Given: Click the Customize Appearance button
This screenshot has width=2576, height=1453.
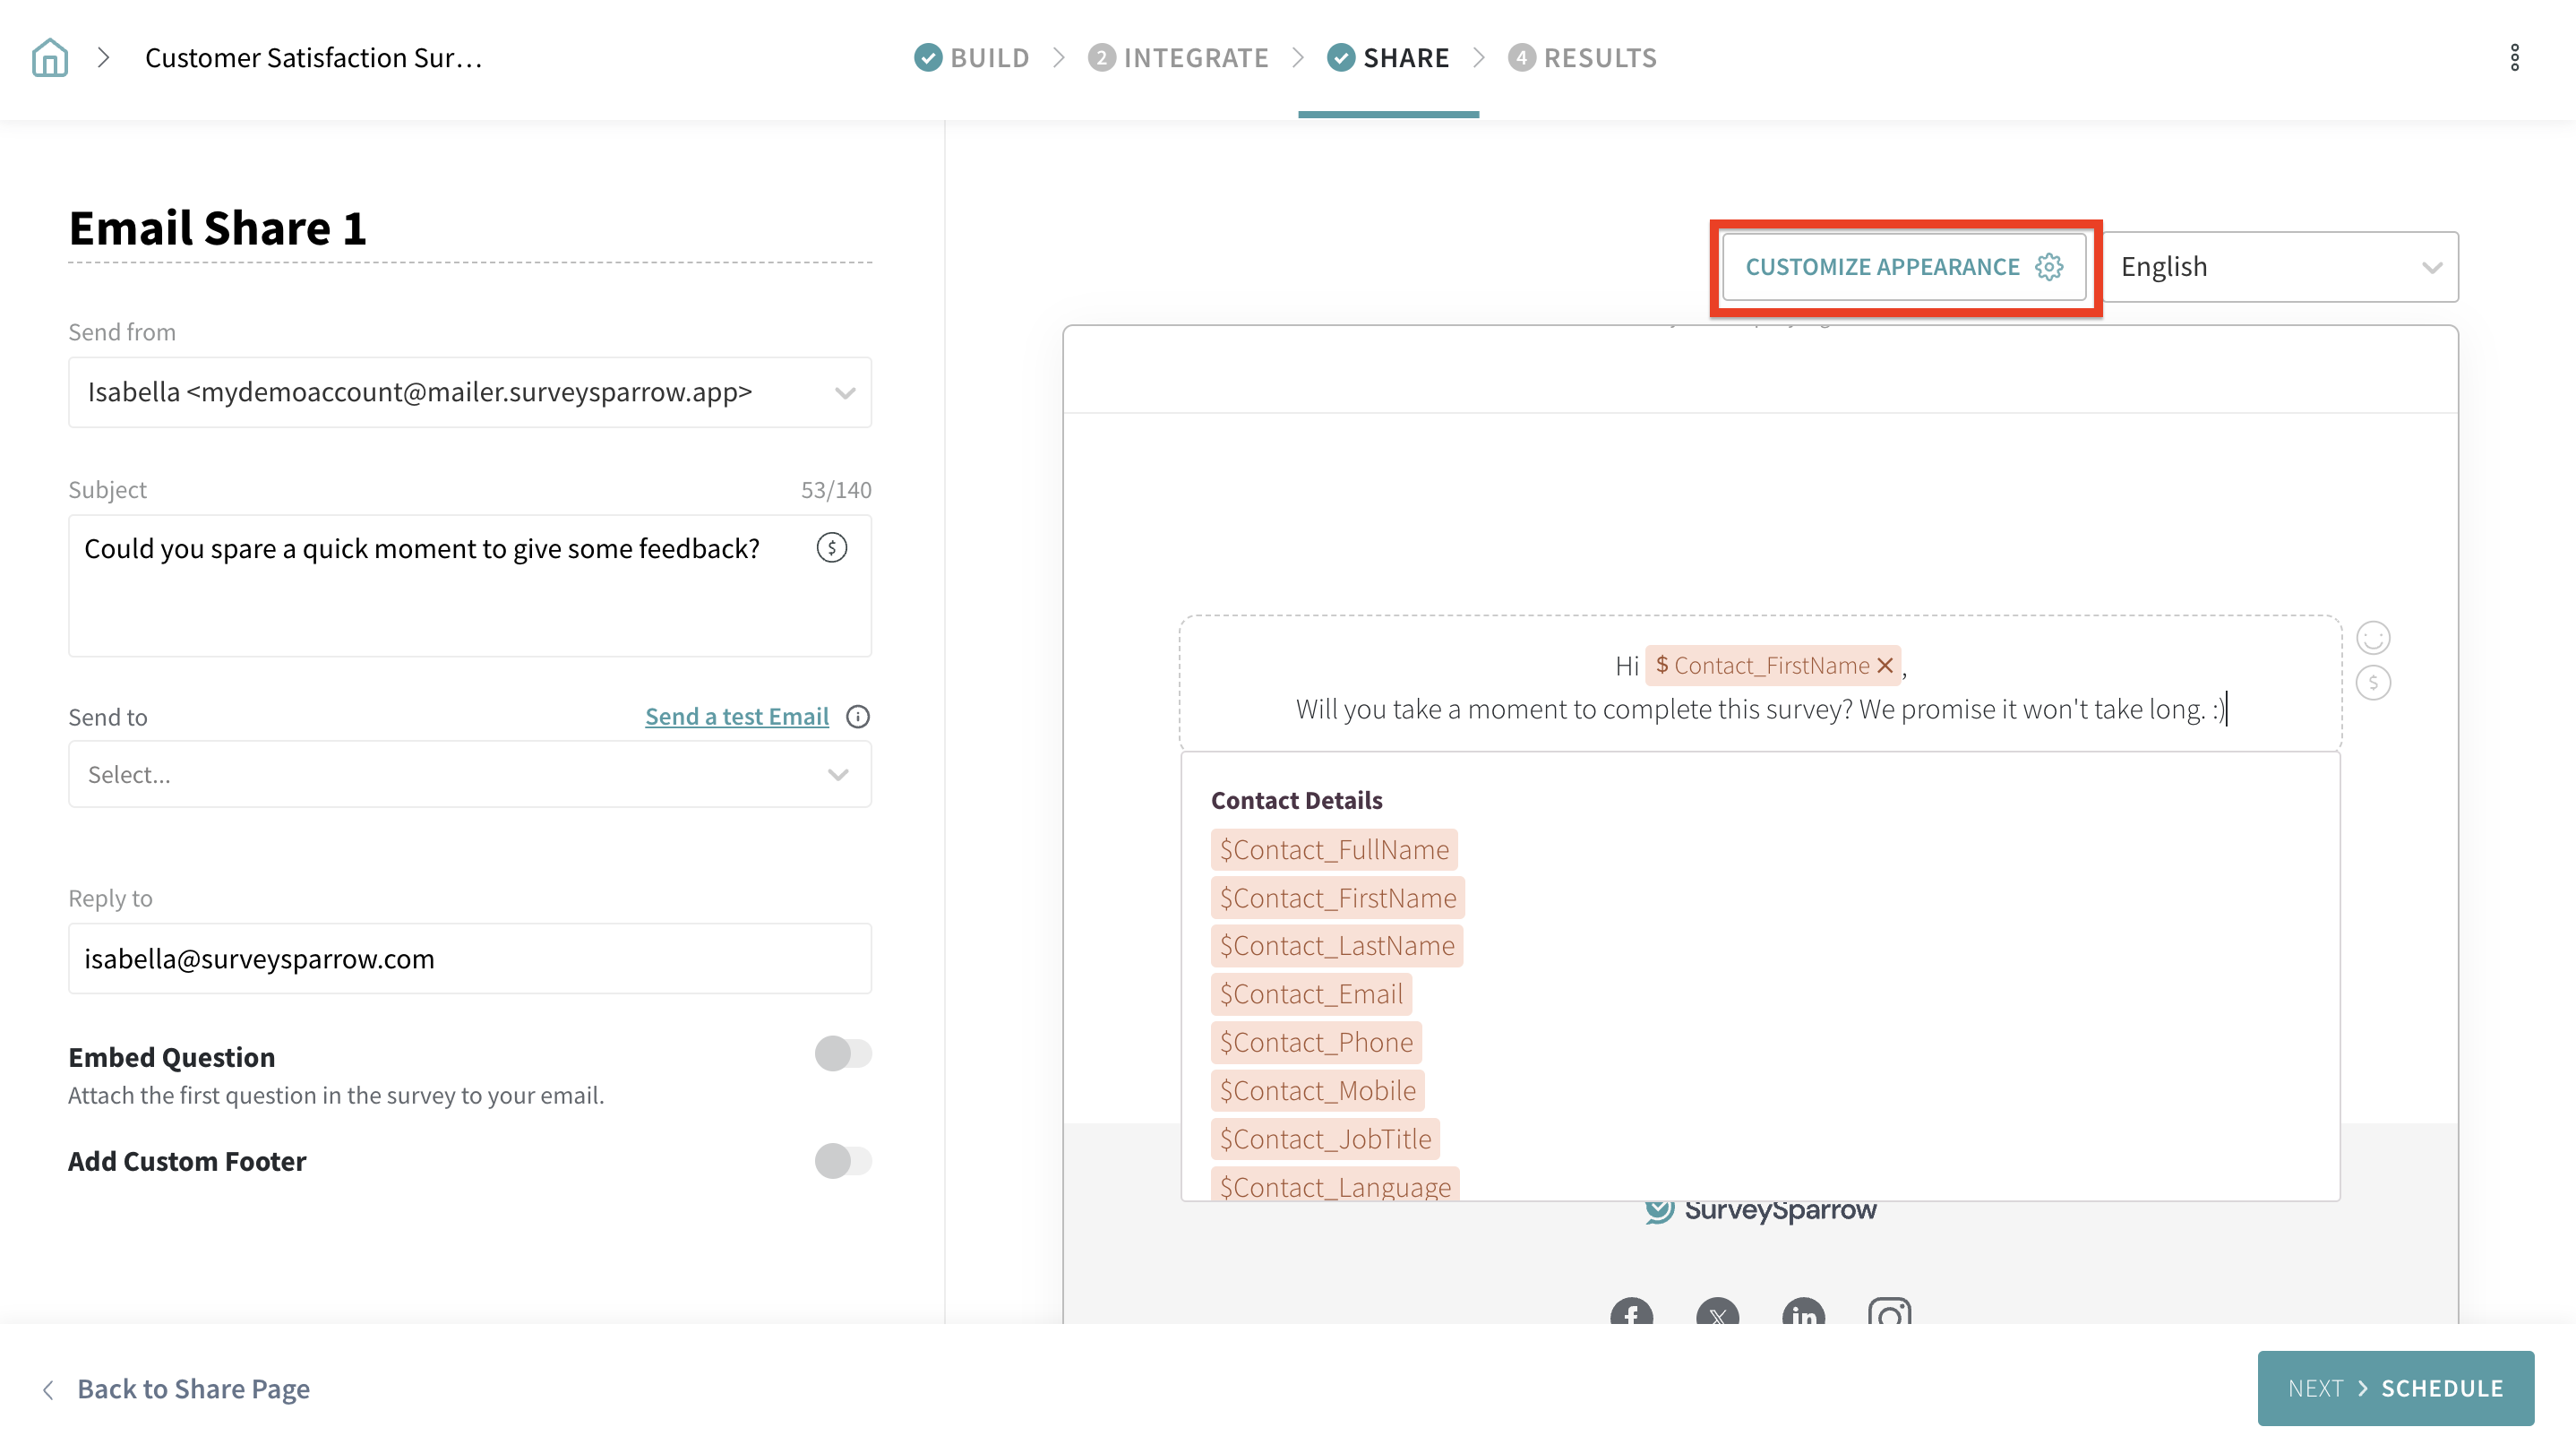Looking at the screenshot, I should (1903, 267).
